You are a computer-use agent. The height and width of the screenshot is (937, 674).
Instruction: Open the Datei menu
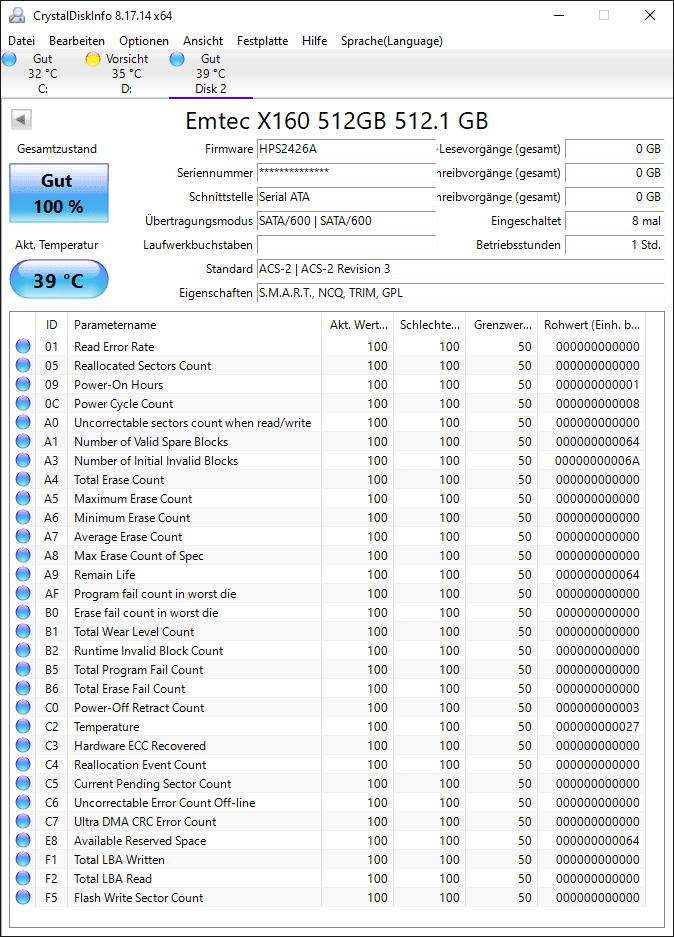tap(22, 41)
